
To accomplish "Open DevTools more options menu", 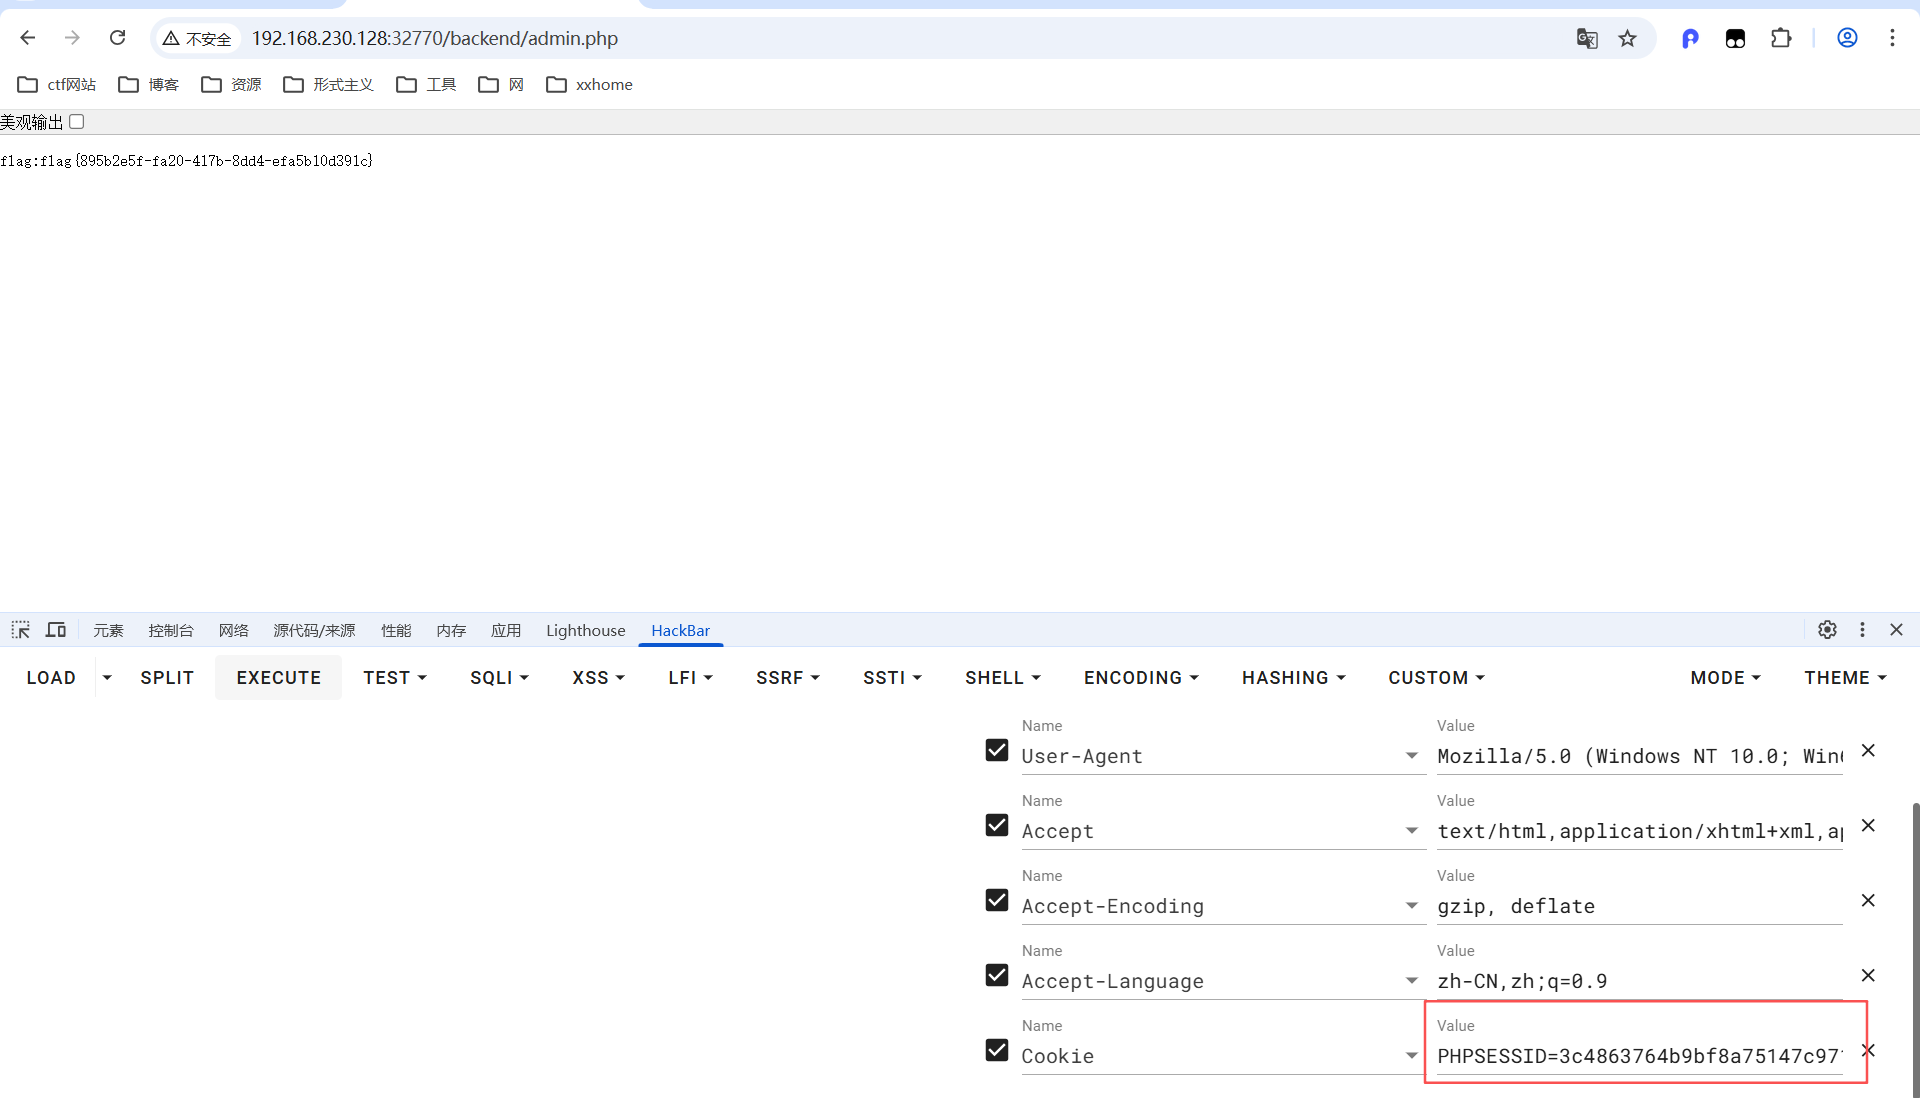I will click(1862, 630).
